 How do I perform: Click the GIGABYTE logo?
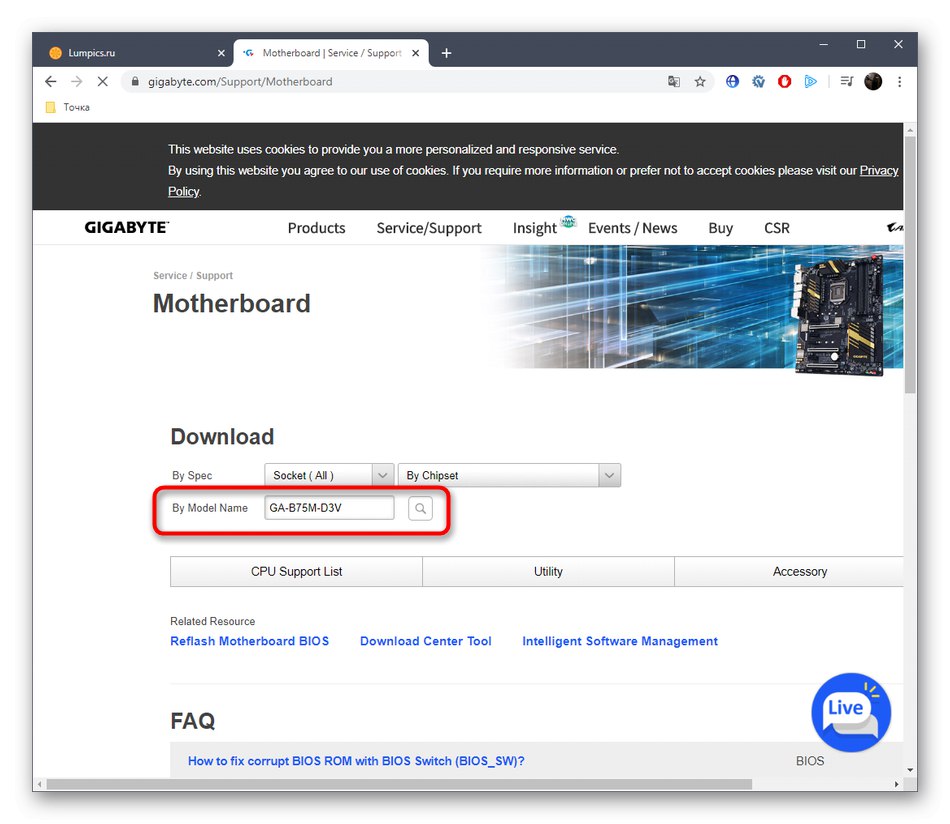pyautogui.click(x=127, y=227)
